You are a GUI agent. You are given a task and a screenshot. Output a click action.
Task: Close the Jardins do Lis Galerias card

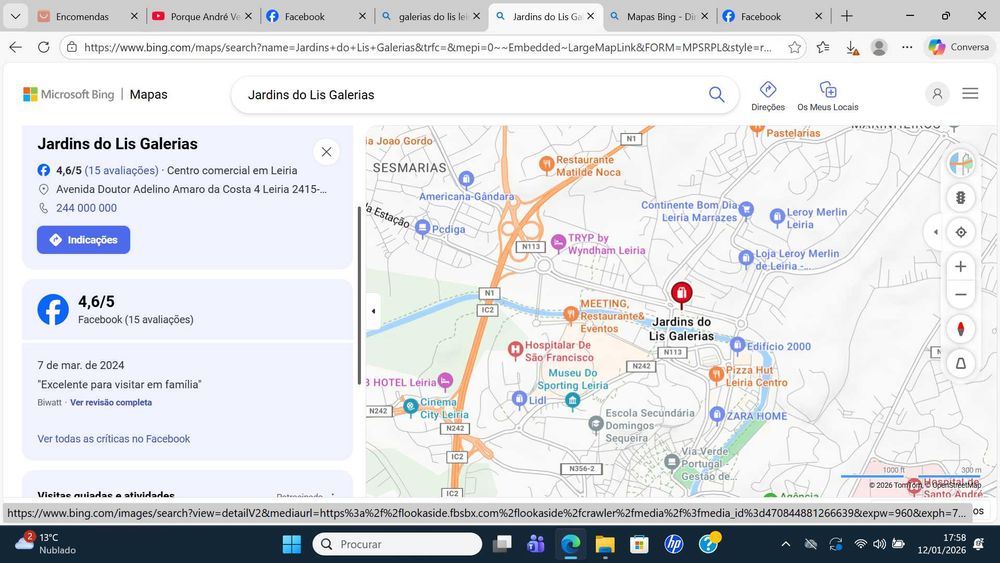[327, 152]
